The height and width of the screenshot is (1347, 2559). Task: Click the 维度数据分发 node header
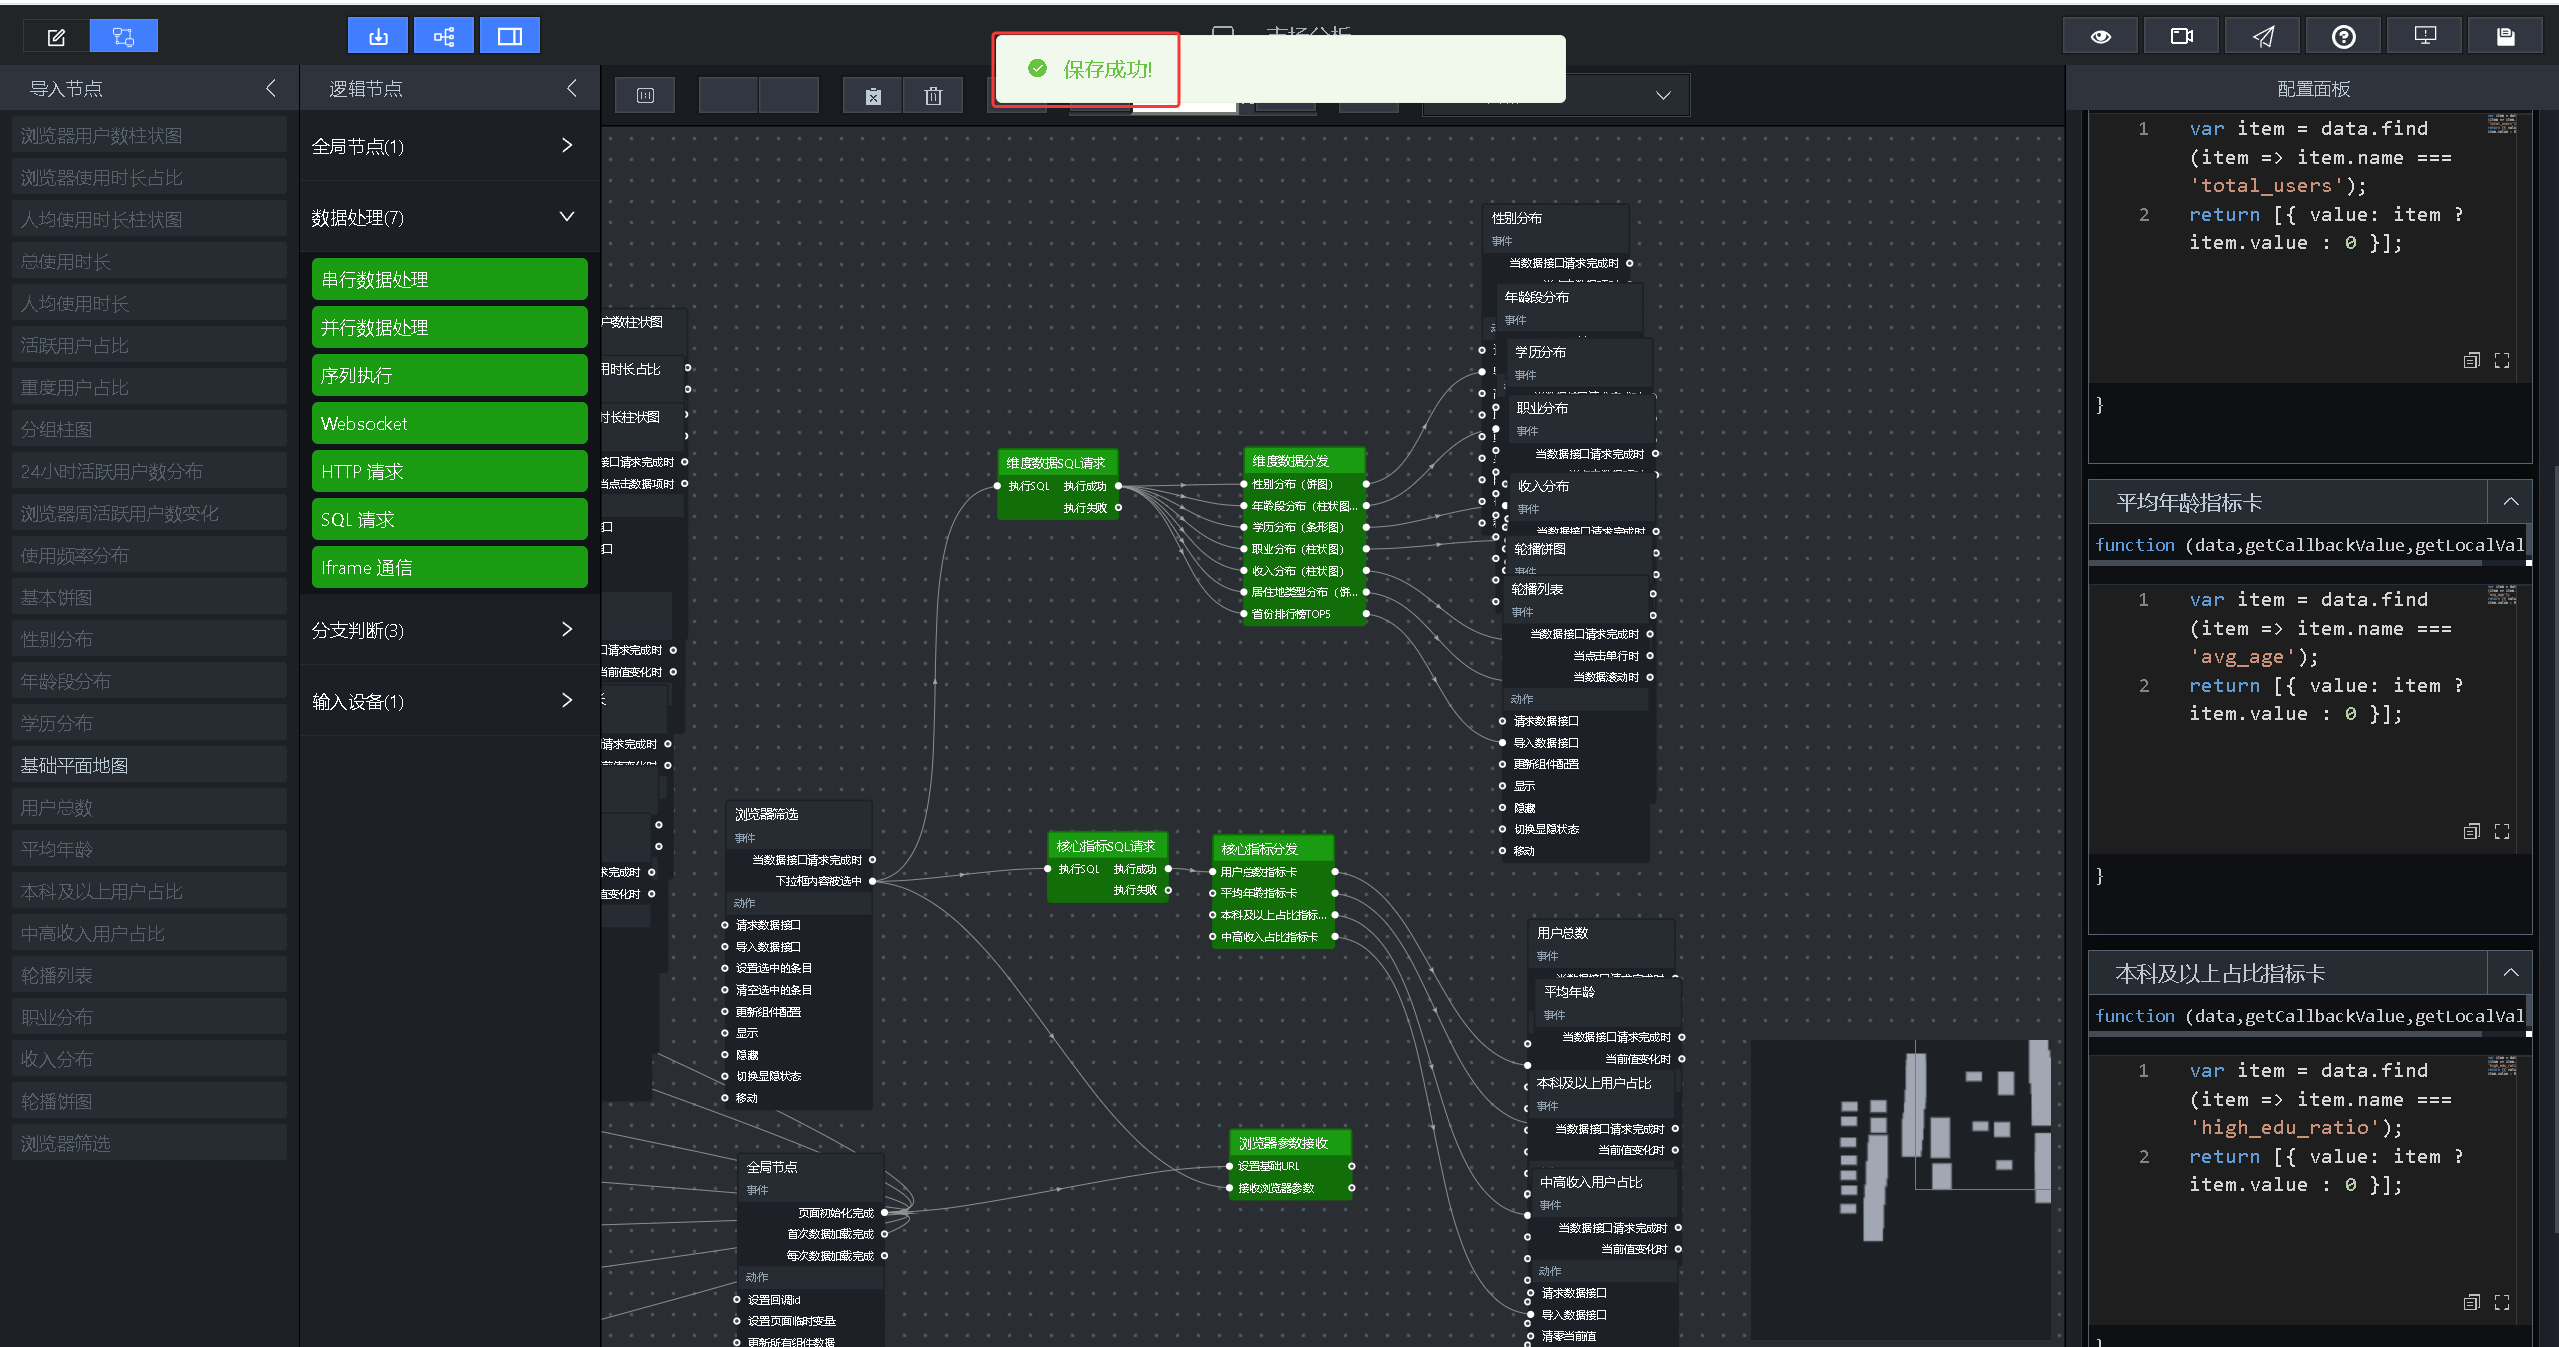coord(1303,461)
